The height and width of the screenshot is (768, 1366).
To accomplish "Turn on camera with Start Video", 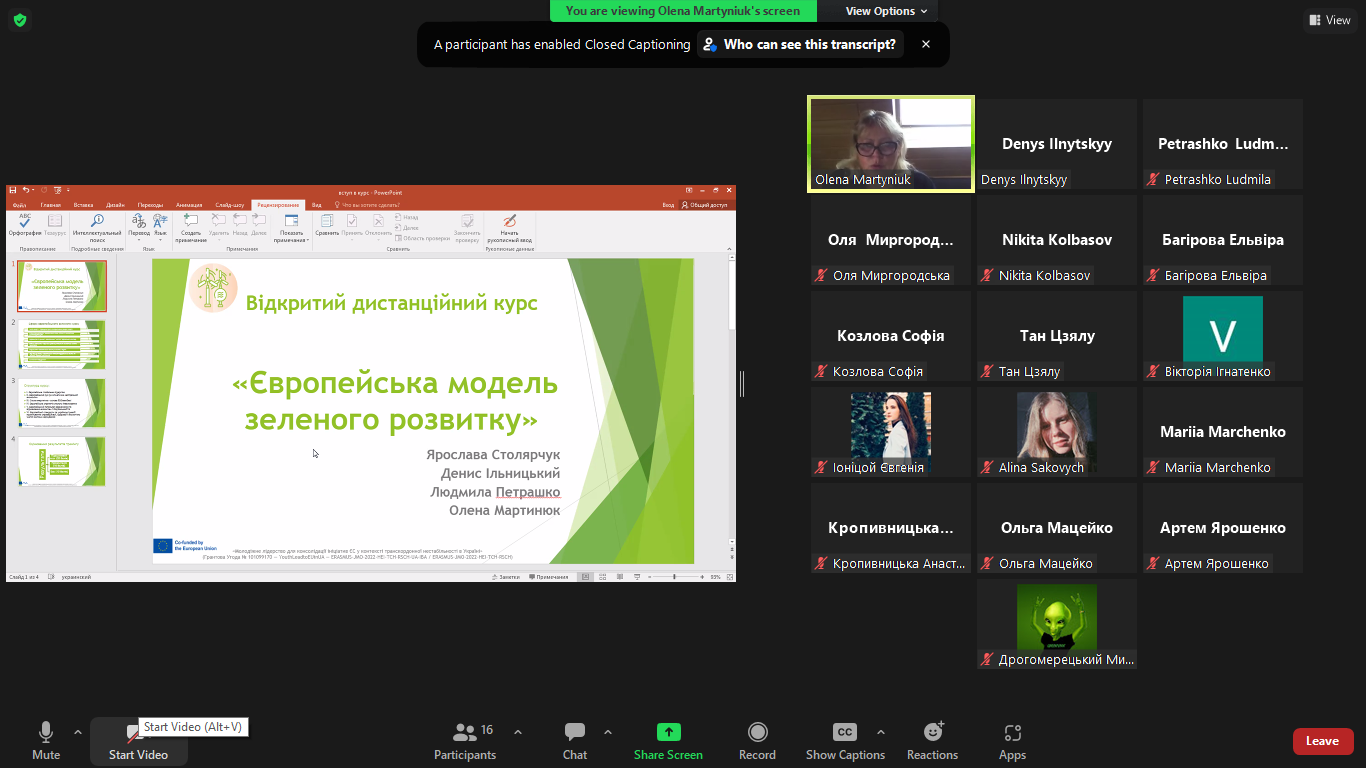I will [x=137, y=741].
